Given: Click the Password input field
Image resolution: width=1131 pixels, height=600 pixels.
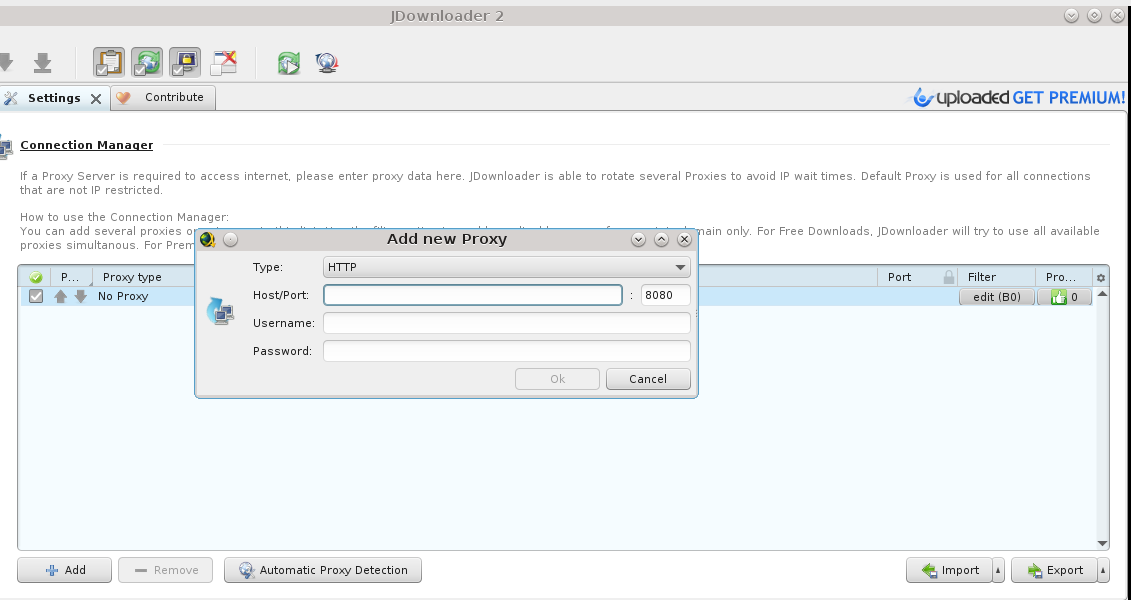Looking at the screenshot, I should pyautogui.click(x=506, y=351).
